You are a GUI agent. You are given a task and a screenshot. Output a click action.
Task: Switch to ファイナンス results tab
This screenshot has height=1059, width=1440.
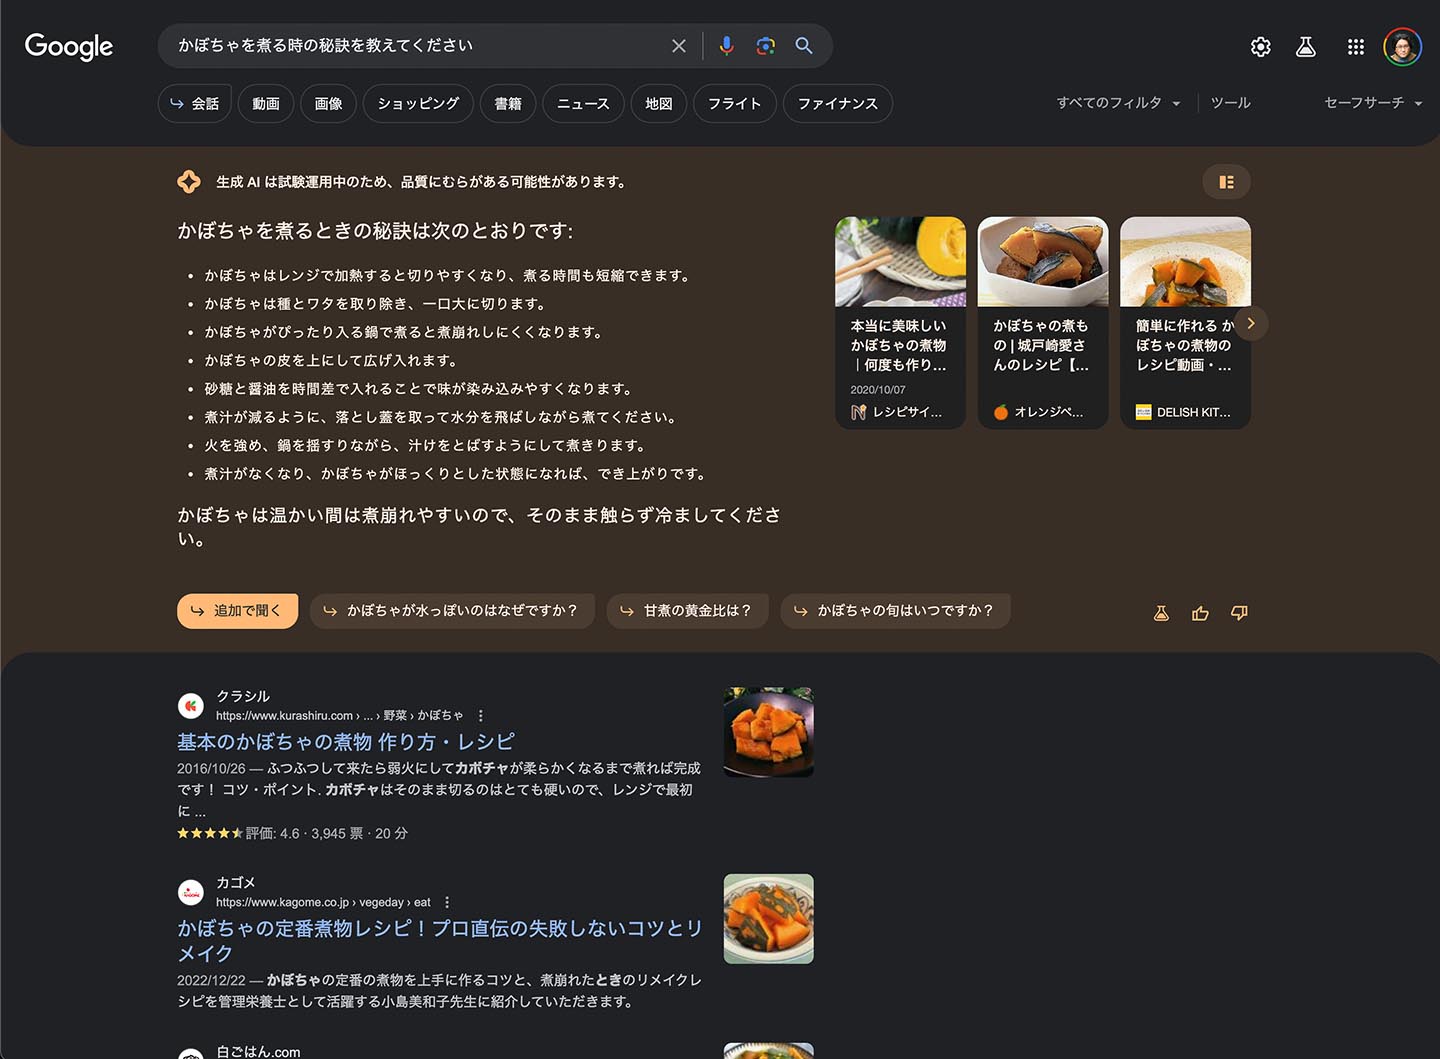click(x=838, y=103)
